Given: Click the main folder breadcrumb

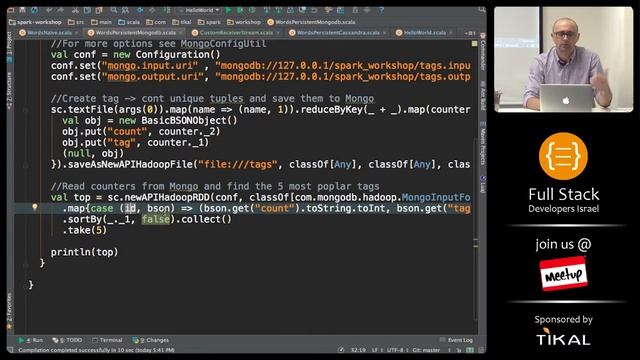Looking at the screenshot, I should 101,22.
